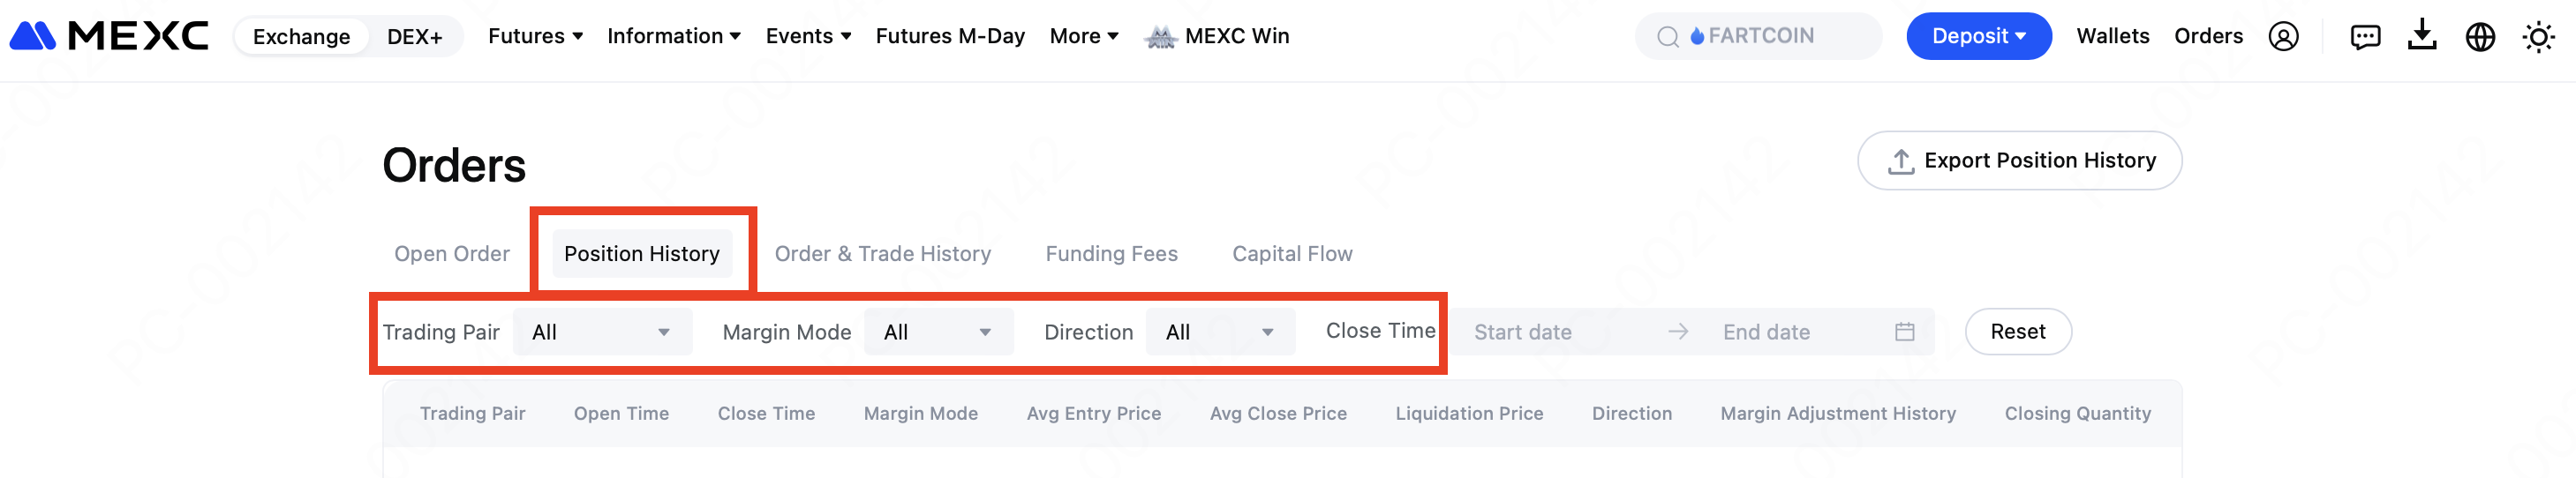Image resolution: width=2576 pixels, height=478 pixels.
Task: Expand the Trading Pair dropdown
Action: pyautogui.click(x=602, y=332)
